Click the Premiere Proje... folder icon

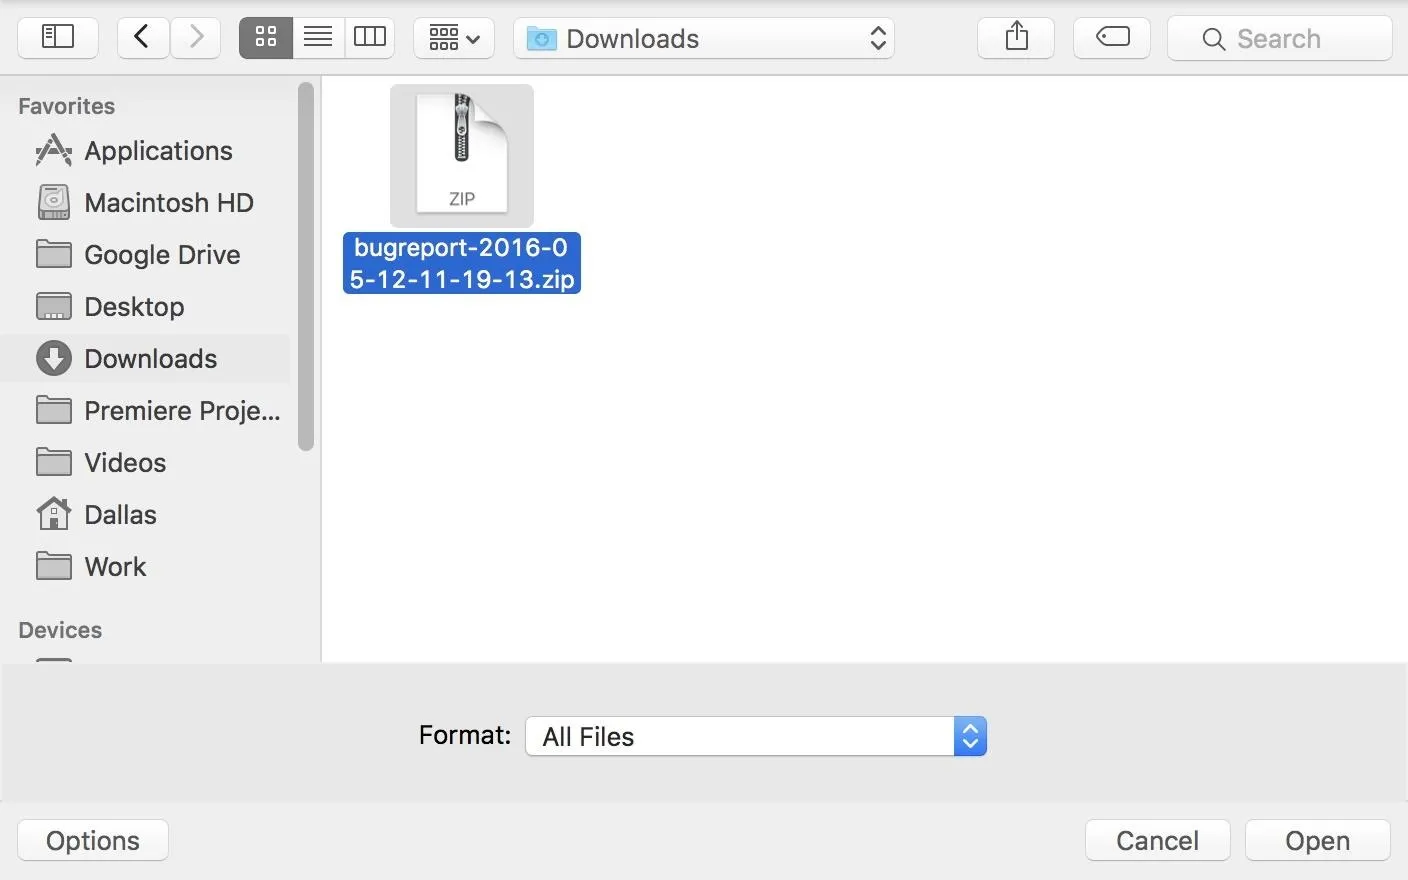(x=54, y=410)
